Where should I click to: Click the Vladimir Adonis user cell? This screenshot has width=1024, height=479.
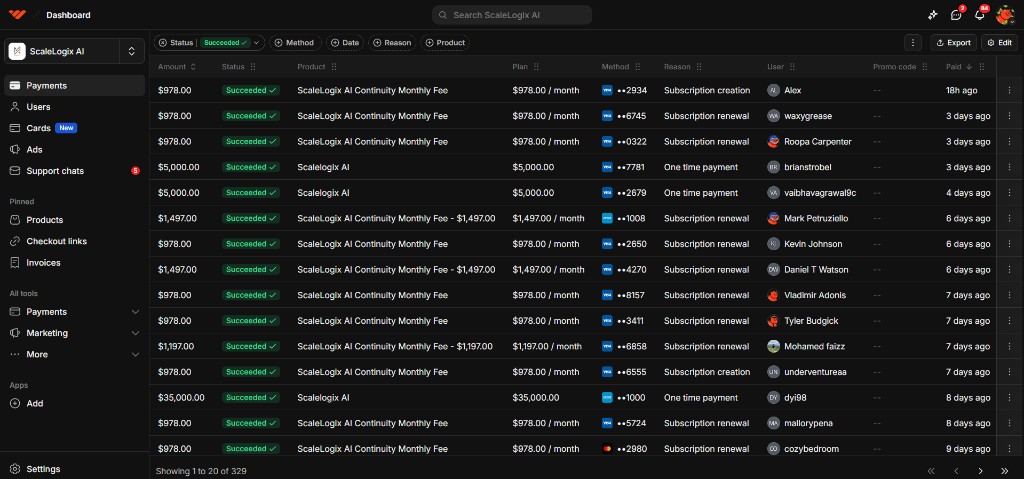[807, 295]
